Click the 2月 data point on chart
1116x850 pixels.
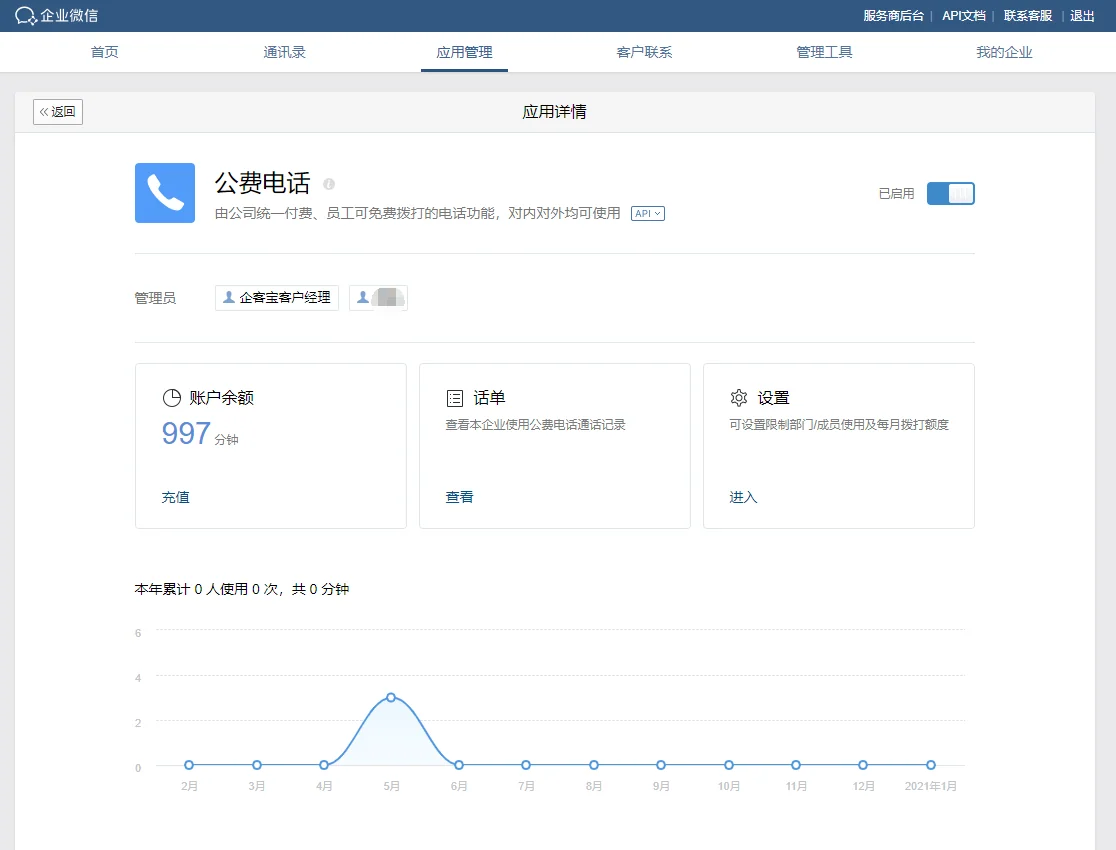coord(189,765)
